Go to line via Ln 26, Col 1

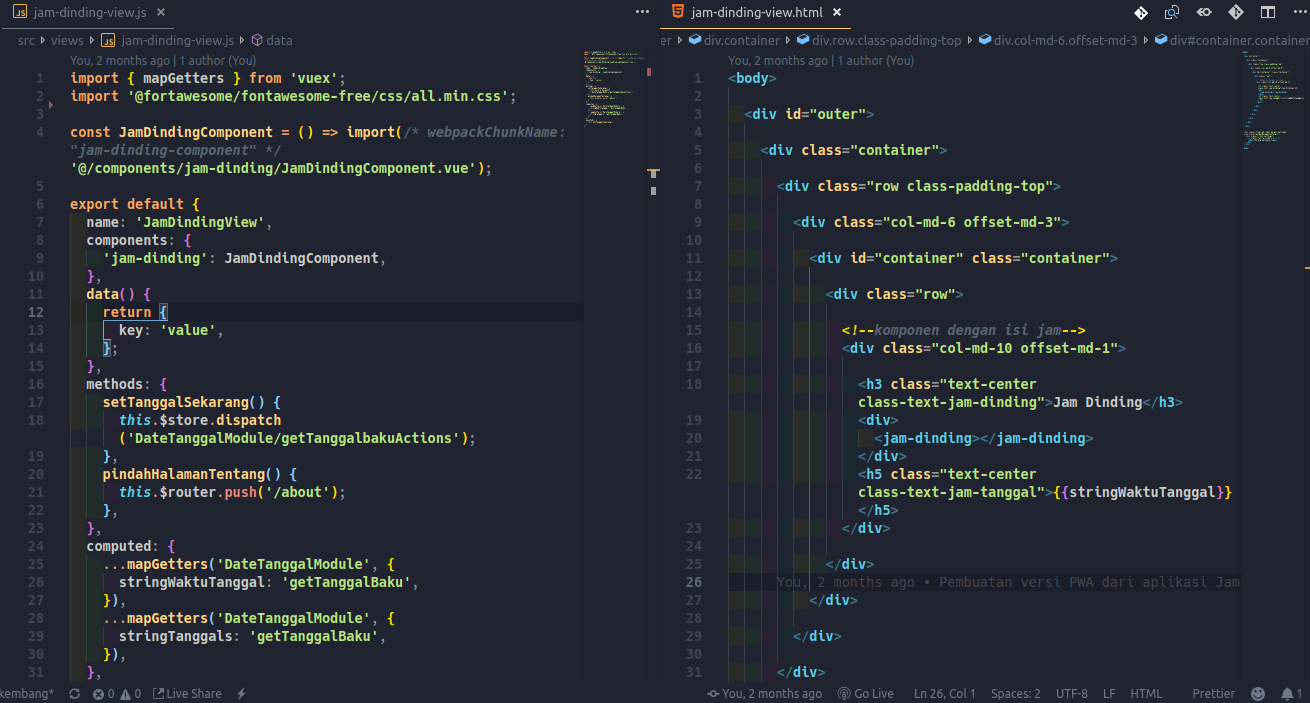[944, 693]
